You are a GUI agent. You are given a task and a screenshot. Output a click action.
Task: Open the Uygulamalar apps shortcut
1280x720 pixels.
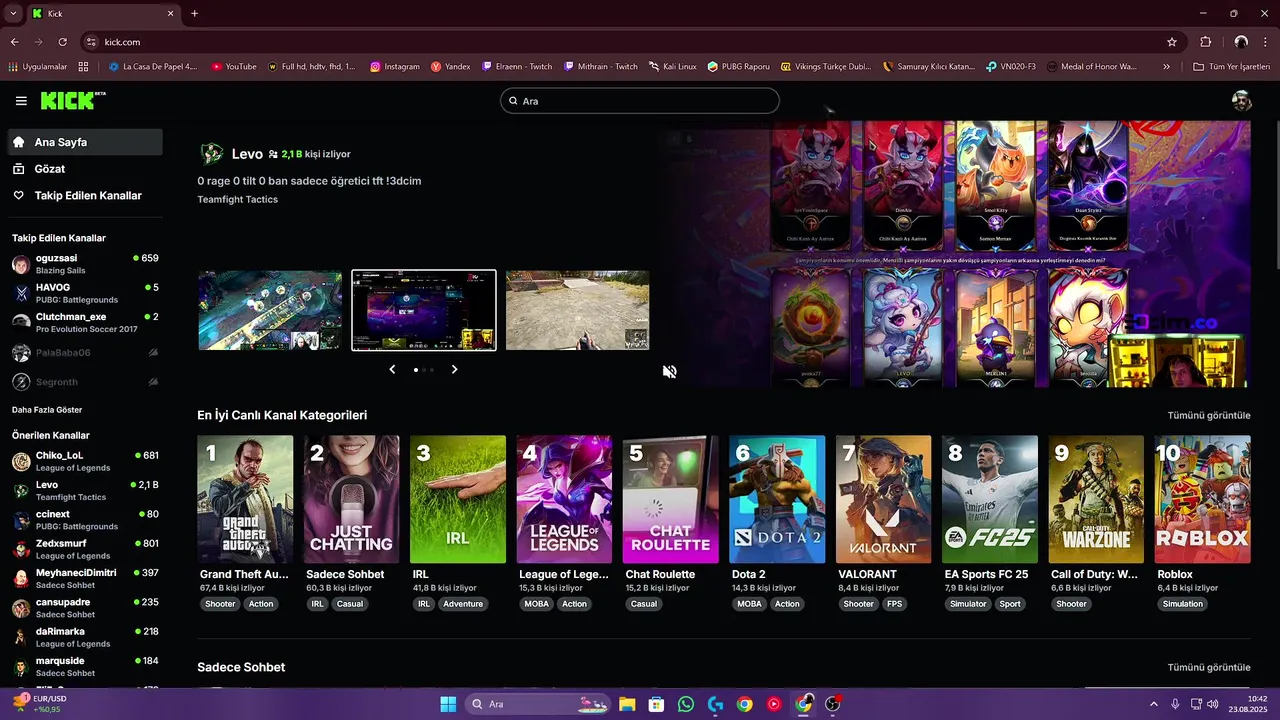38,67
